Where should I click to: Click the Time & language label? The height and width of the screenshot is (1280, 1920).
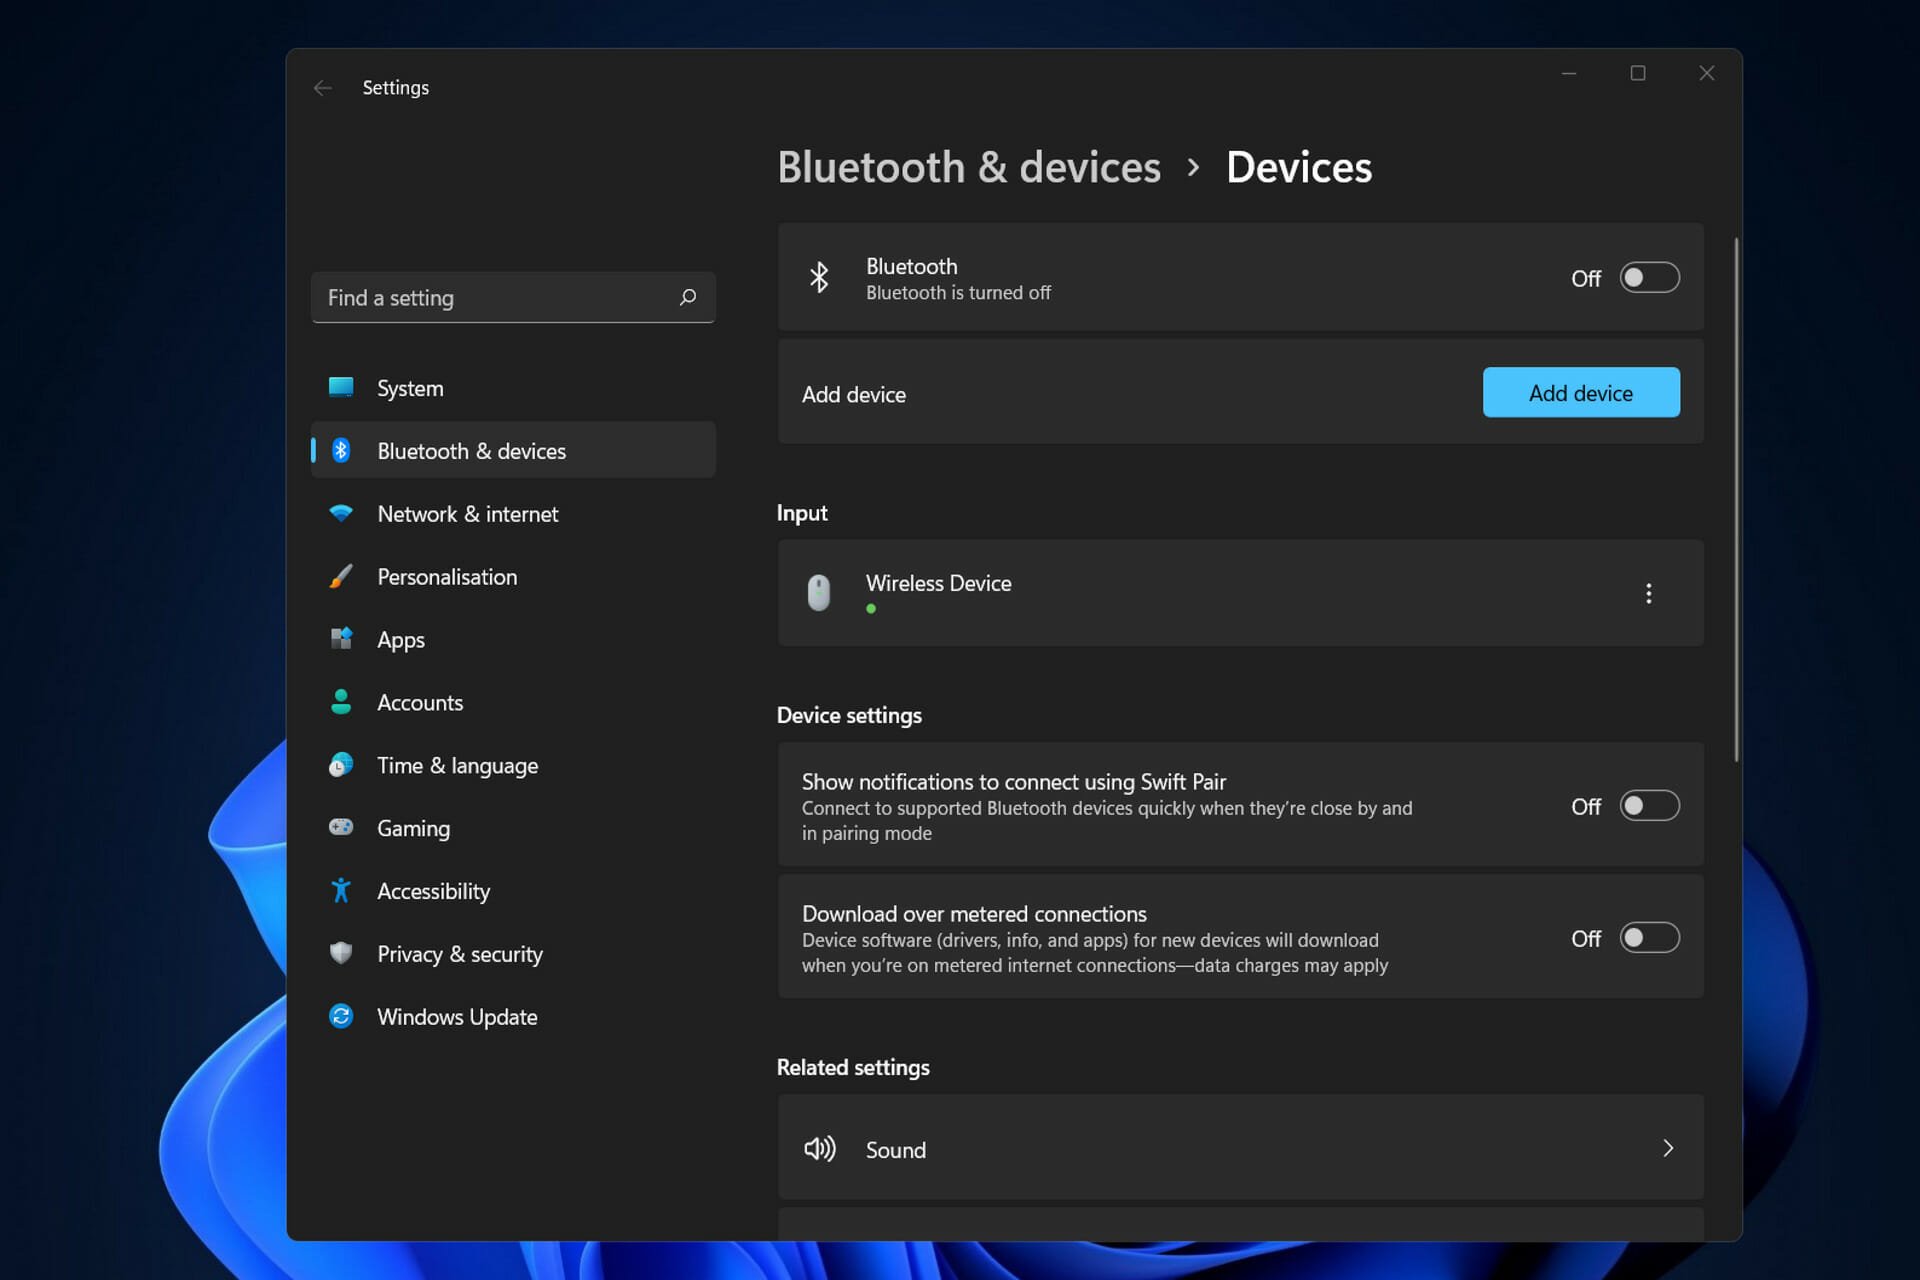(457, 766)
